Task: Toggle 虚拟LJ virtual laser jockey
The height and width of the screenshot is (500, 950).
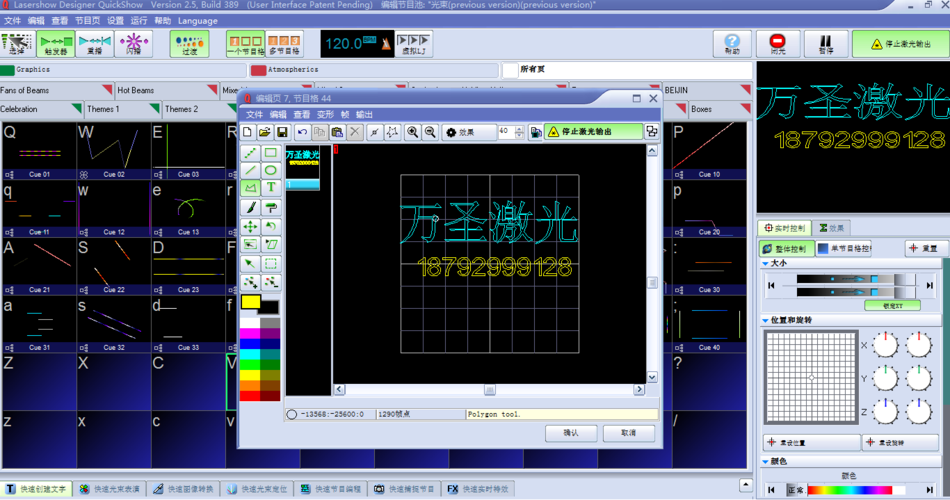Action: tap(414, 44)
